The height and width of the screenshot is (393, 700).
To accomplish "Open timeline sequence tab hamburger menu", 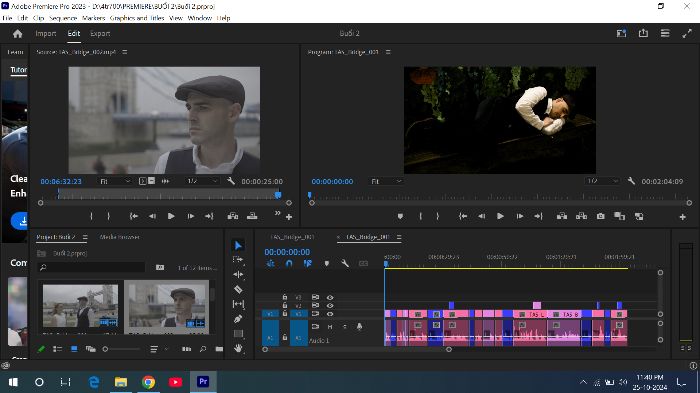I will pyautogui.click(x=399, y=237).
